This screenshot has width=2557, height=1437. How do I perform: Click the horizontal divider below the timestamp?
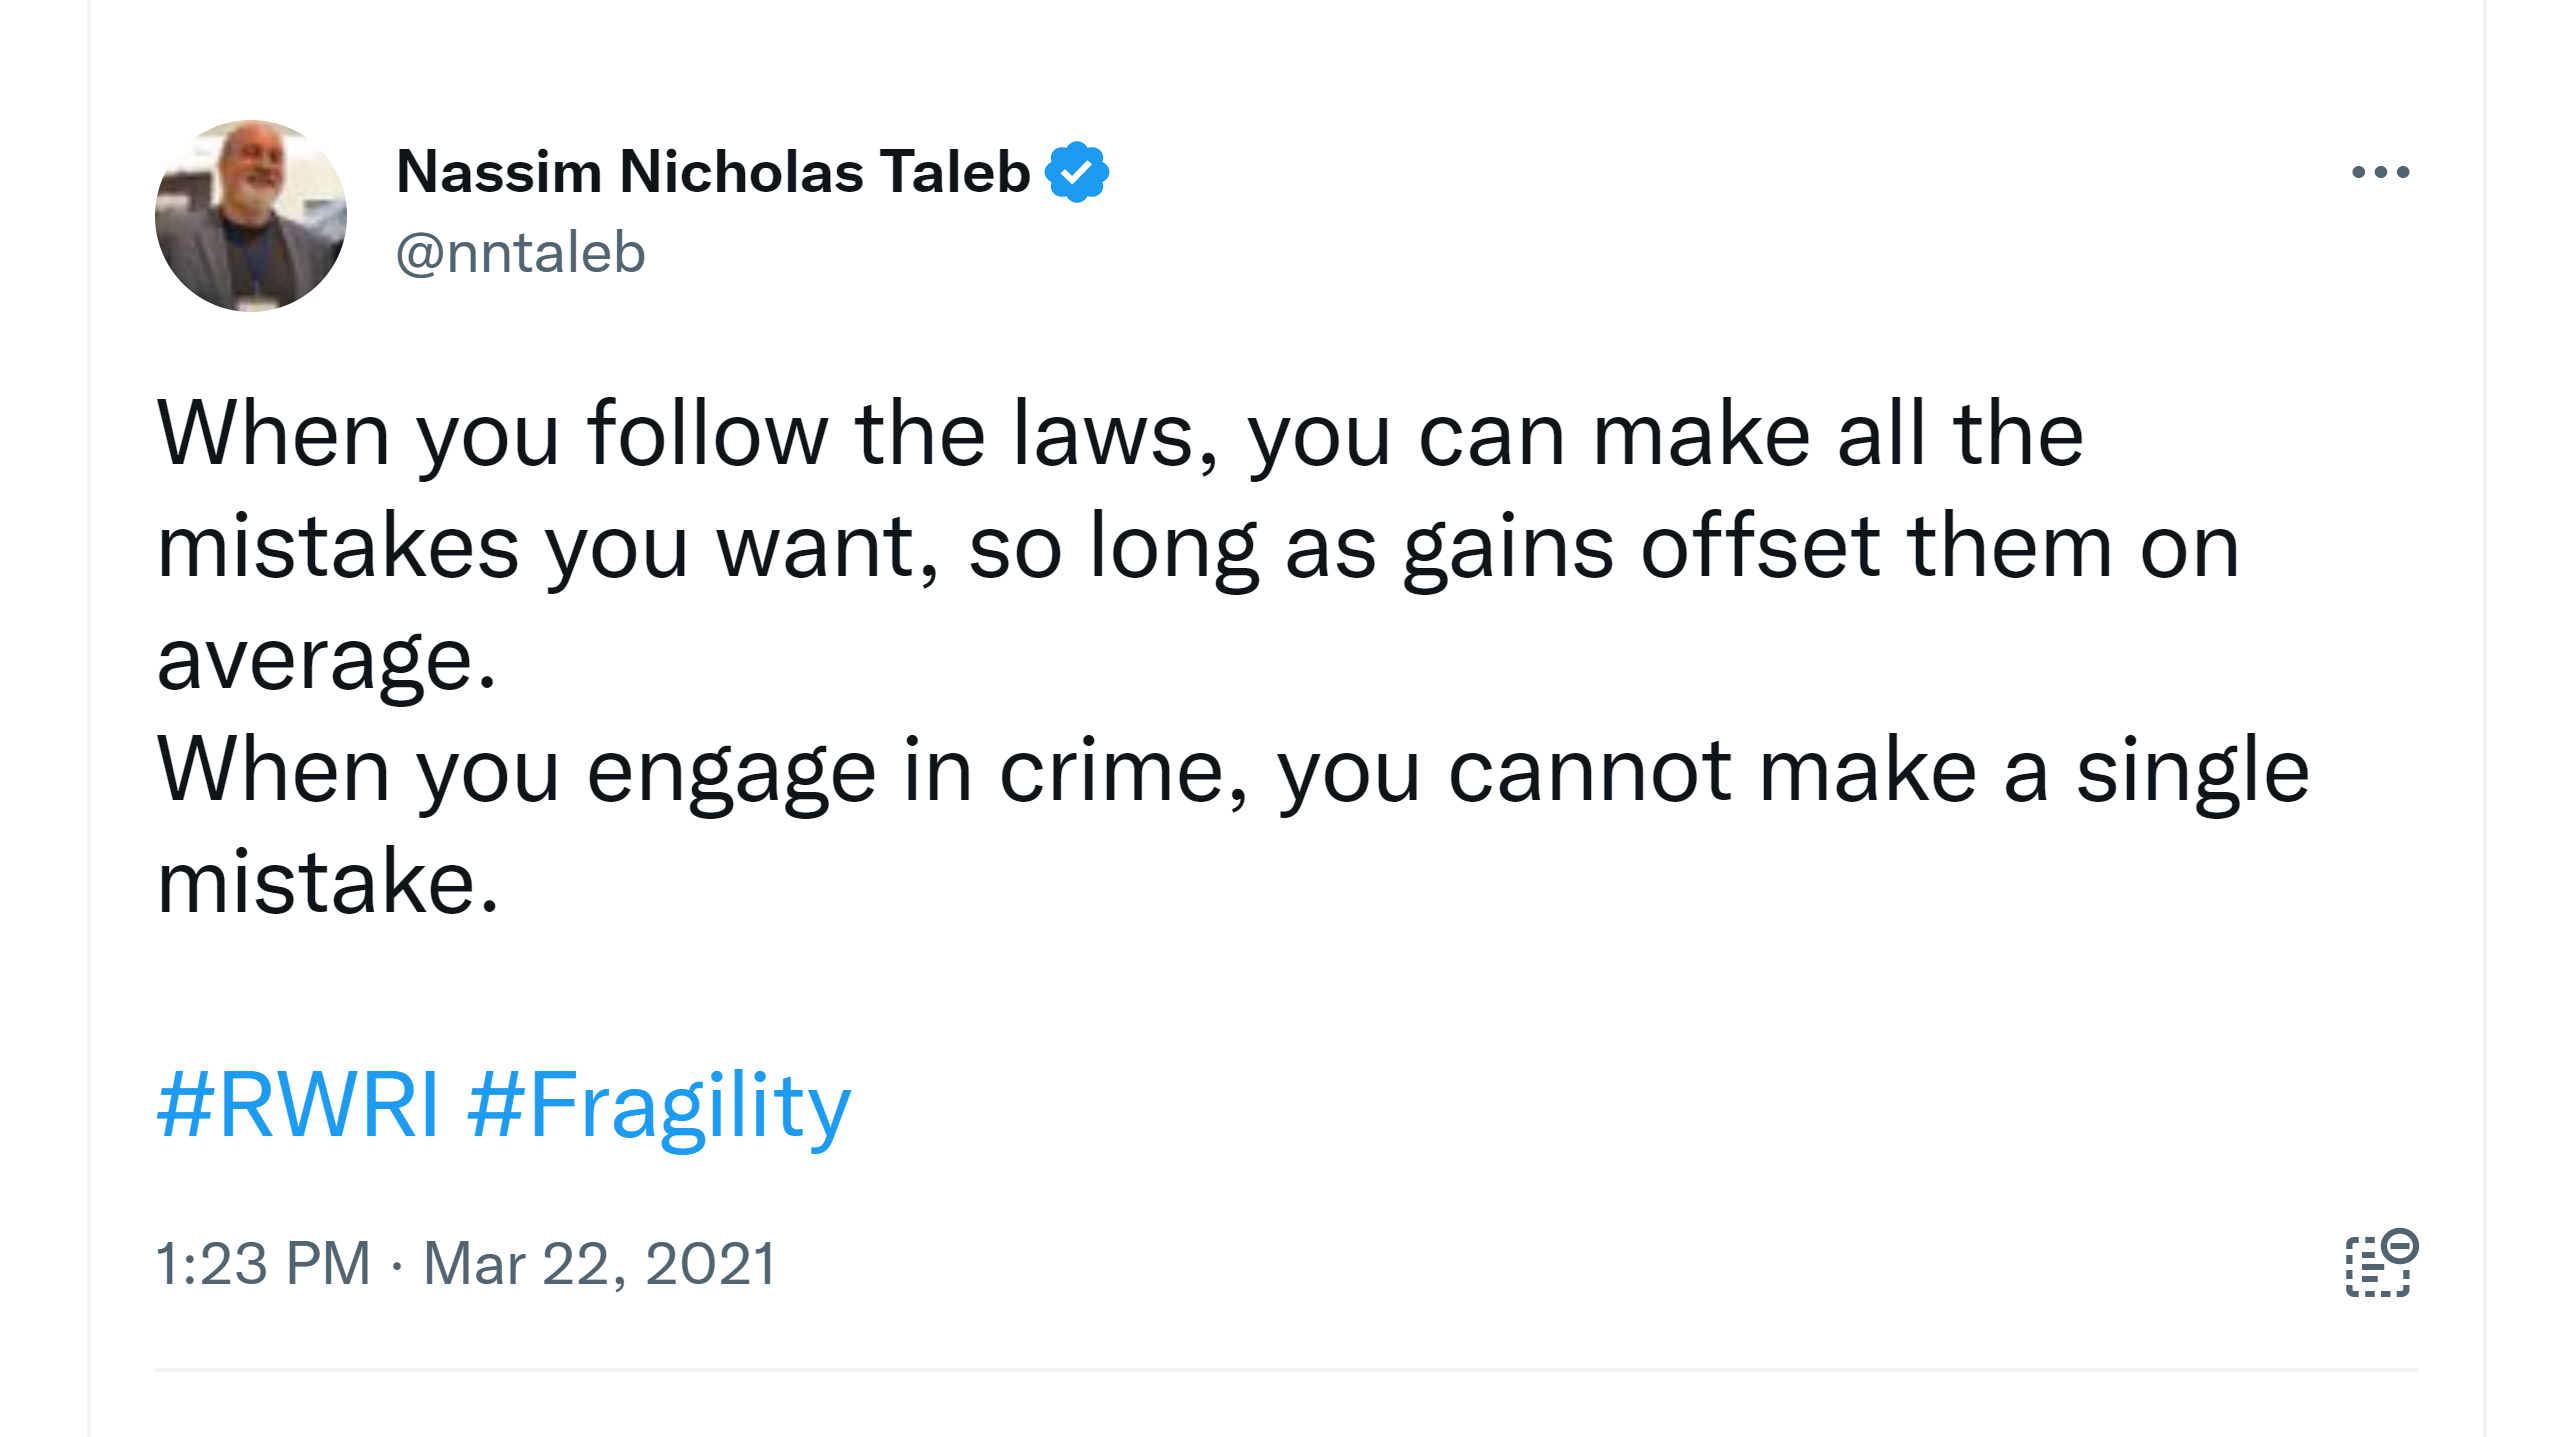tap(1286, 1369)
